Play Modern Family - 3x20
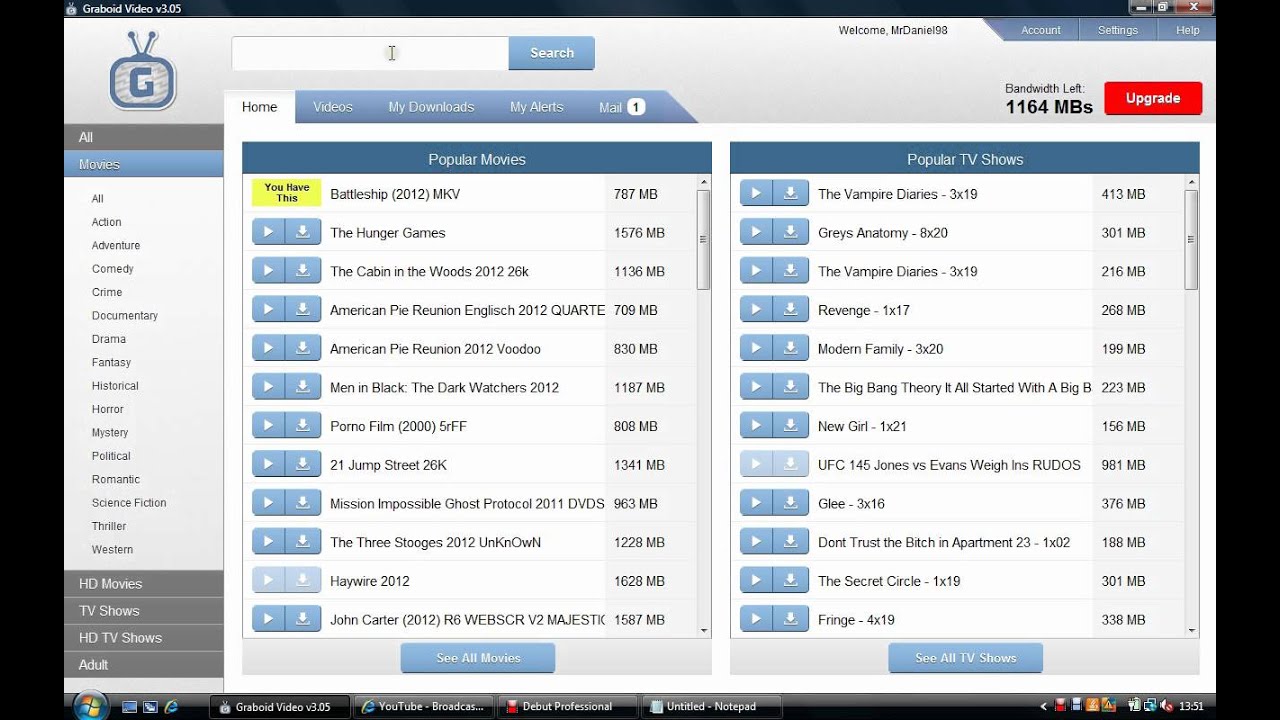 click(756, 349)
